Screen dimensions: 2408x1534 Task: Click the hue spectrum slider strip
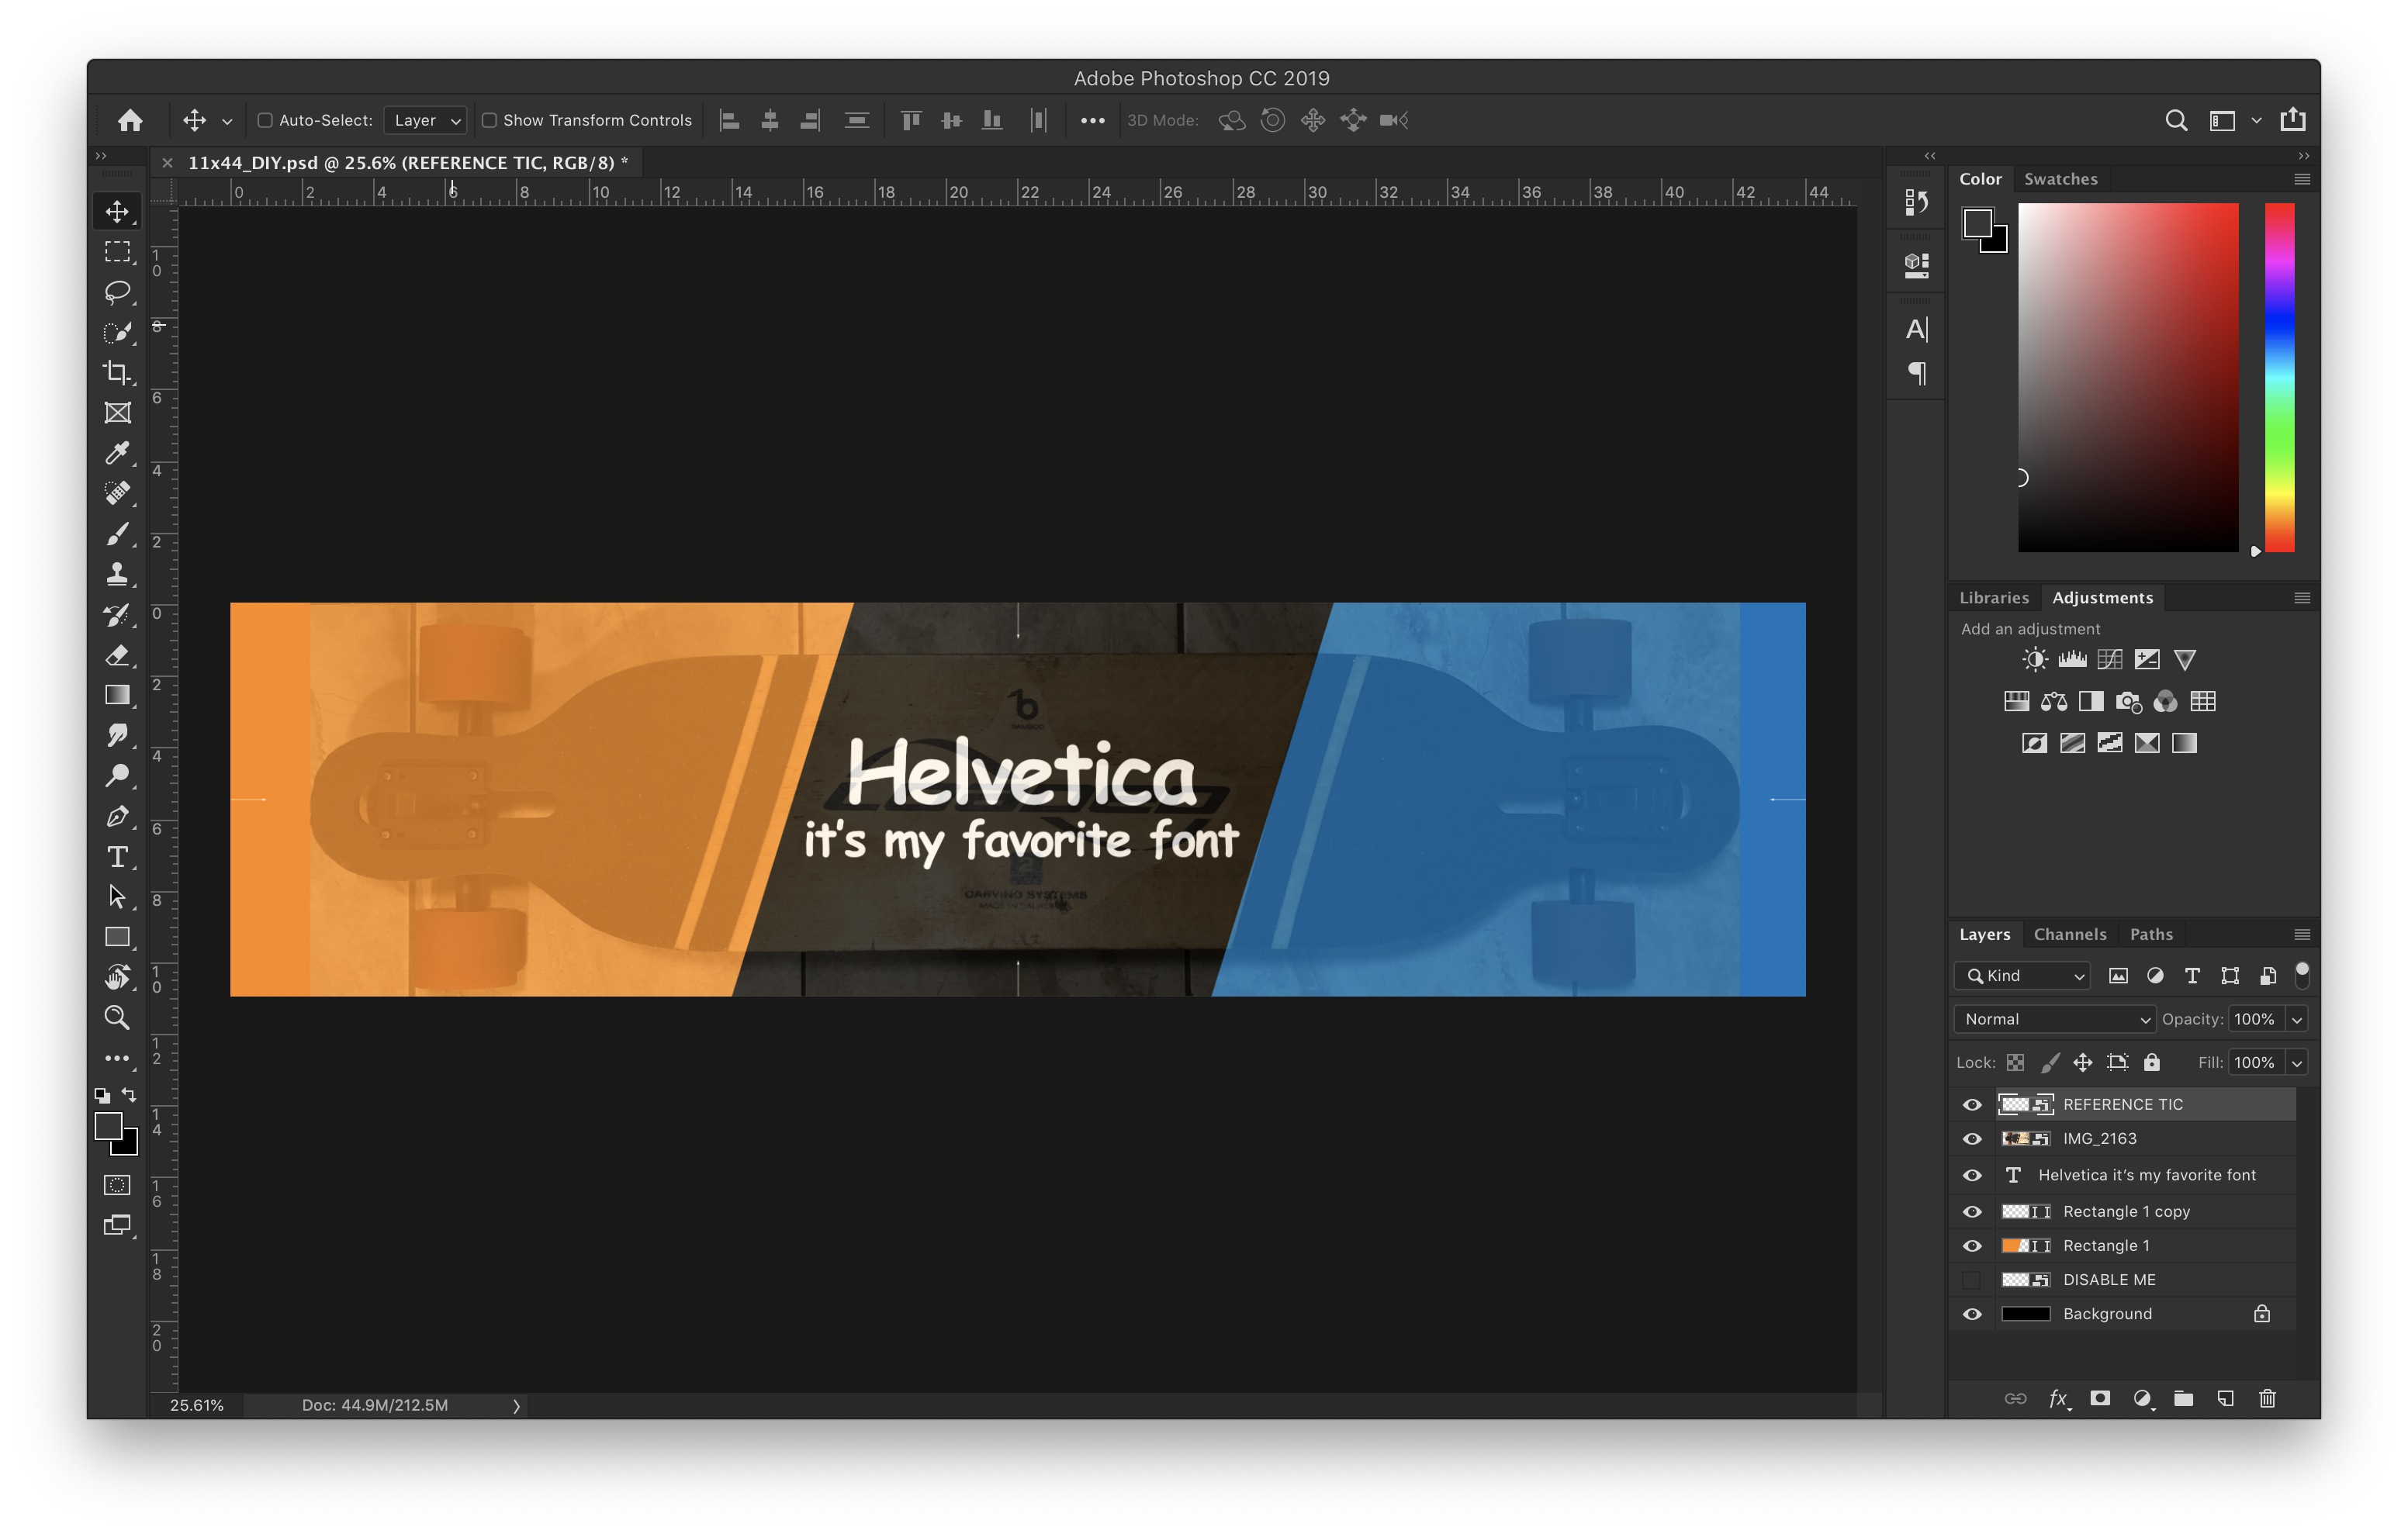(x=2279, y=378)
